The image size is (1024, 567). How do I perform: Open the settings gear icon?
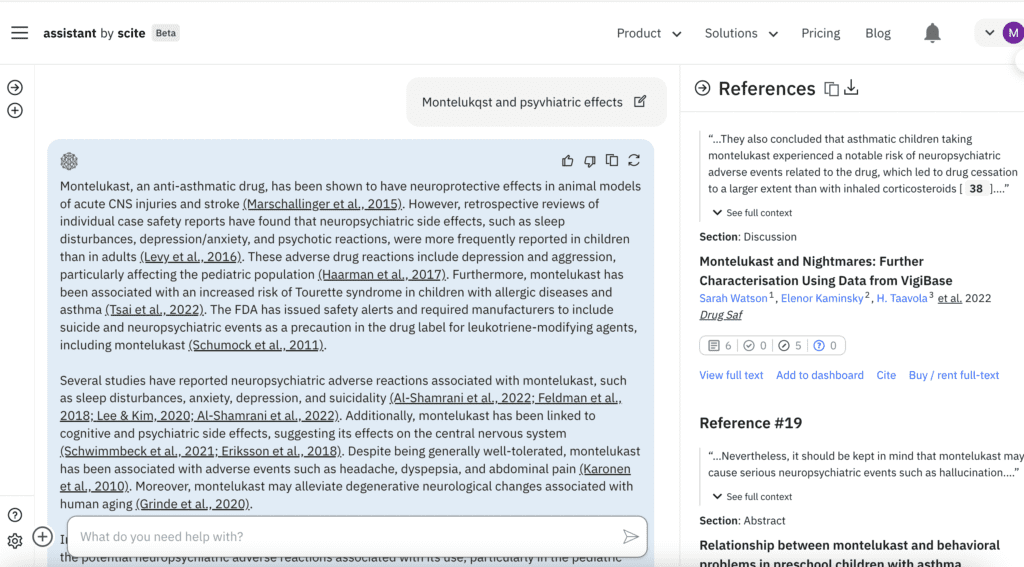[15, 541]
